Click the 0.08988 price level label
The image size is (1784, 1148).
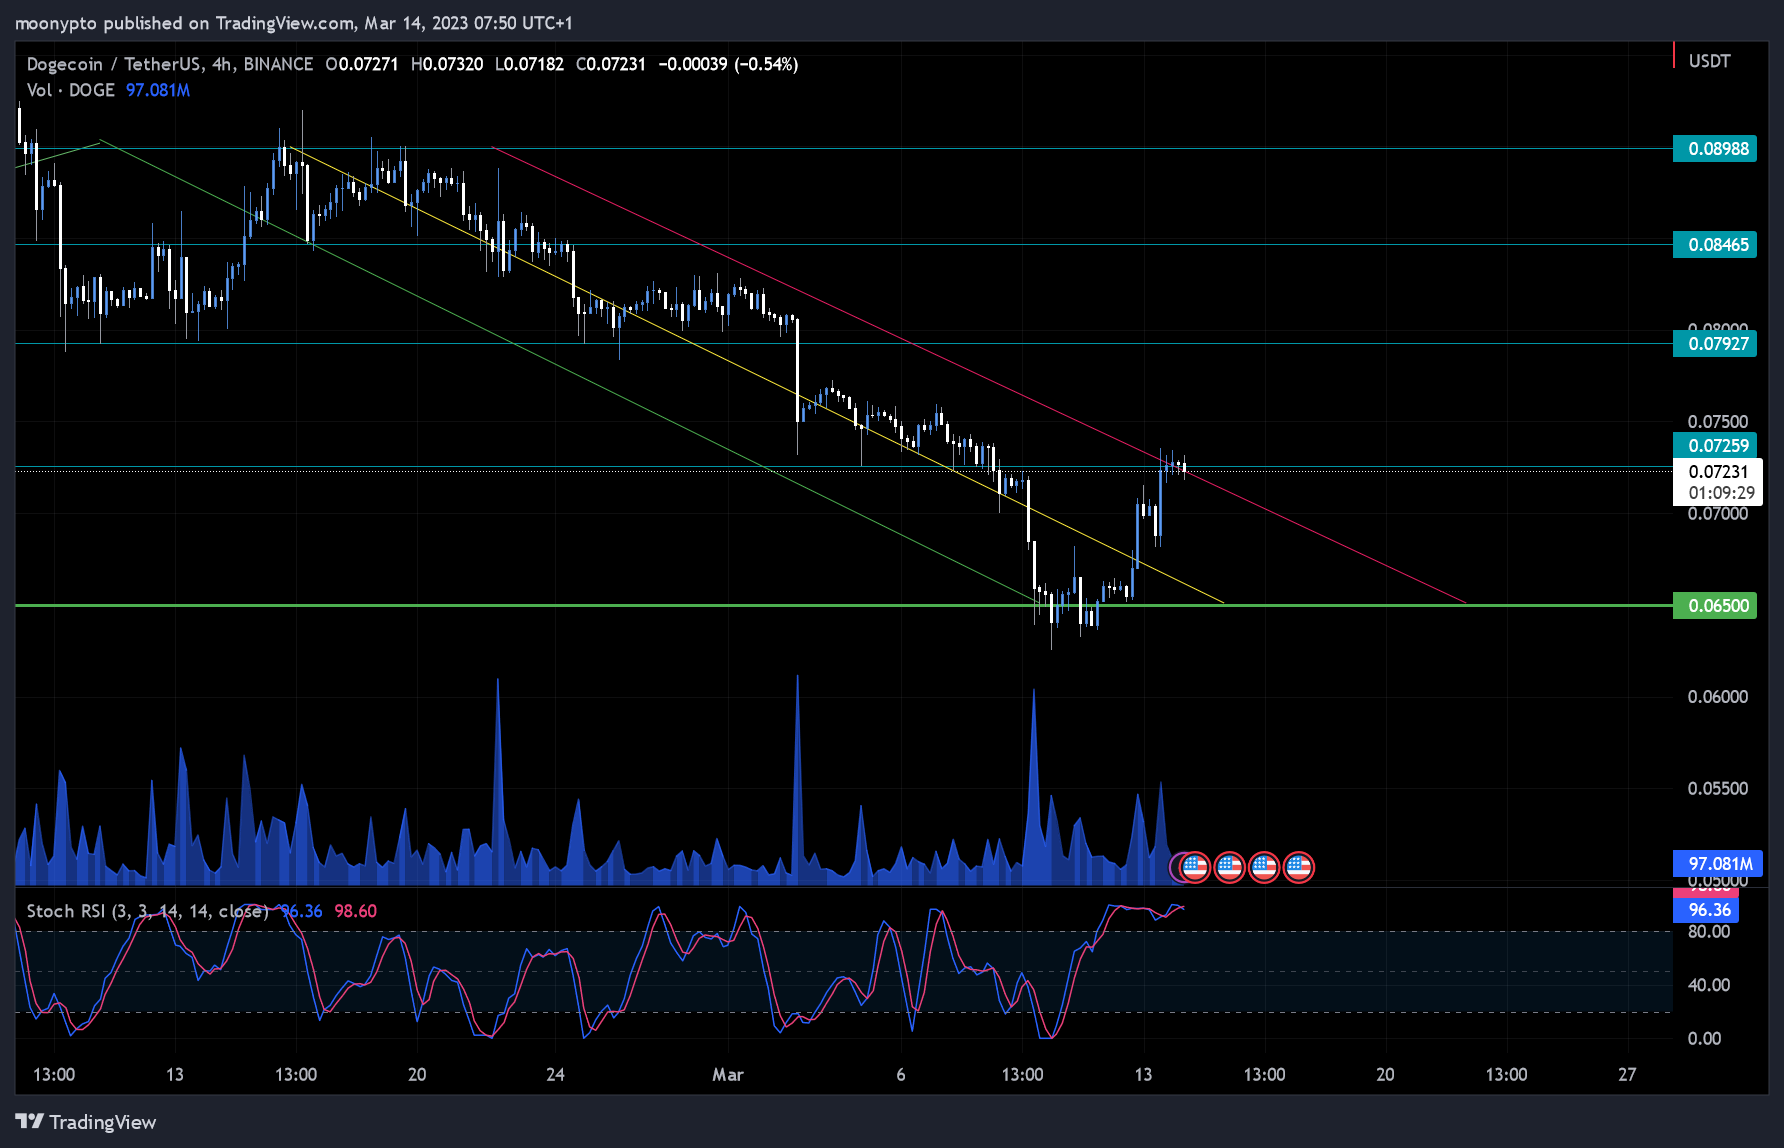[x=1715, y=149]
